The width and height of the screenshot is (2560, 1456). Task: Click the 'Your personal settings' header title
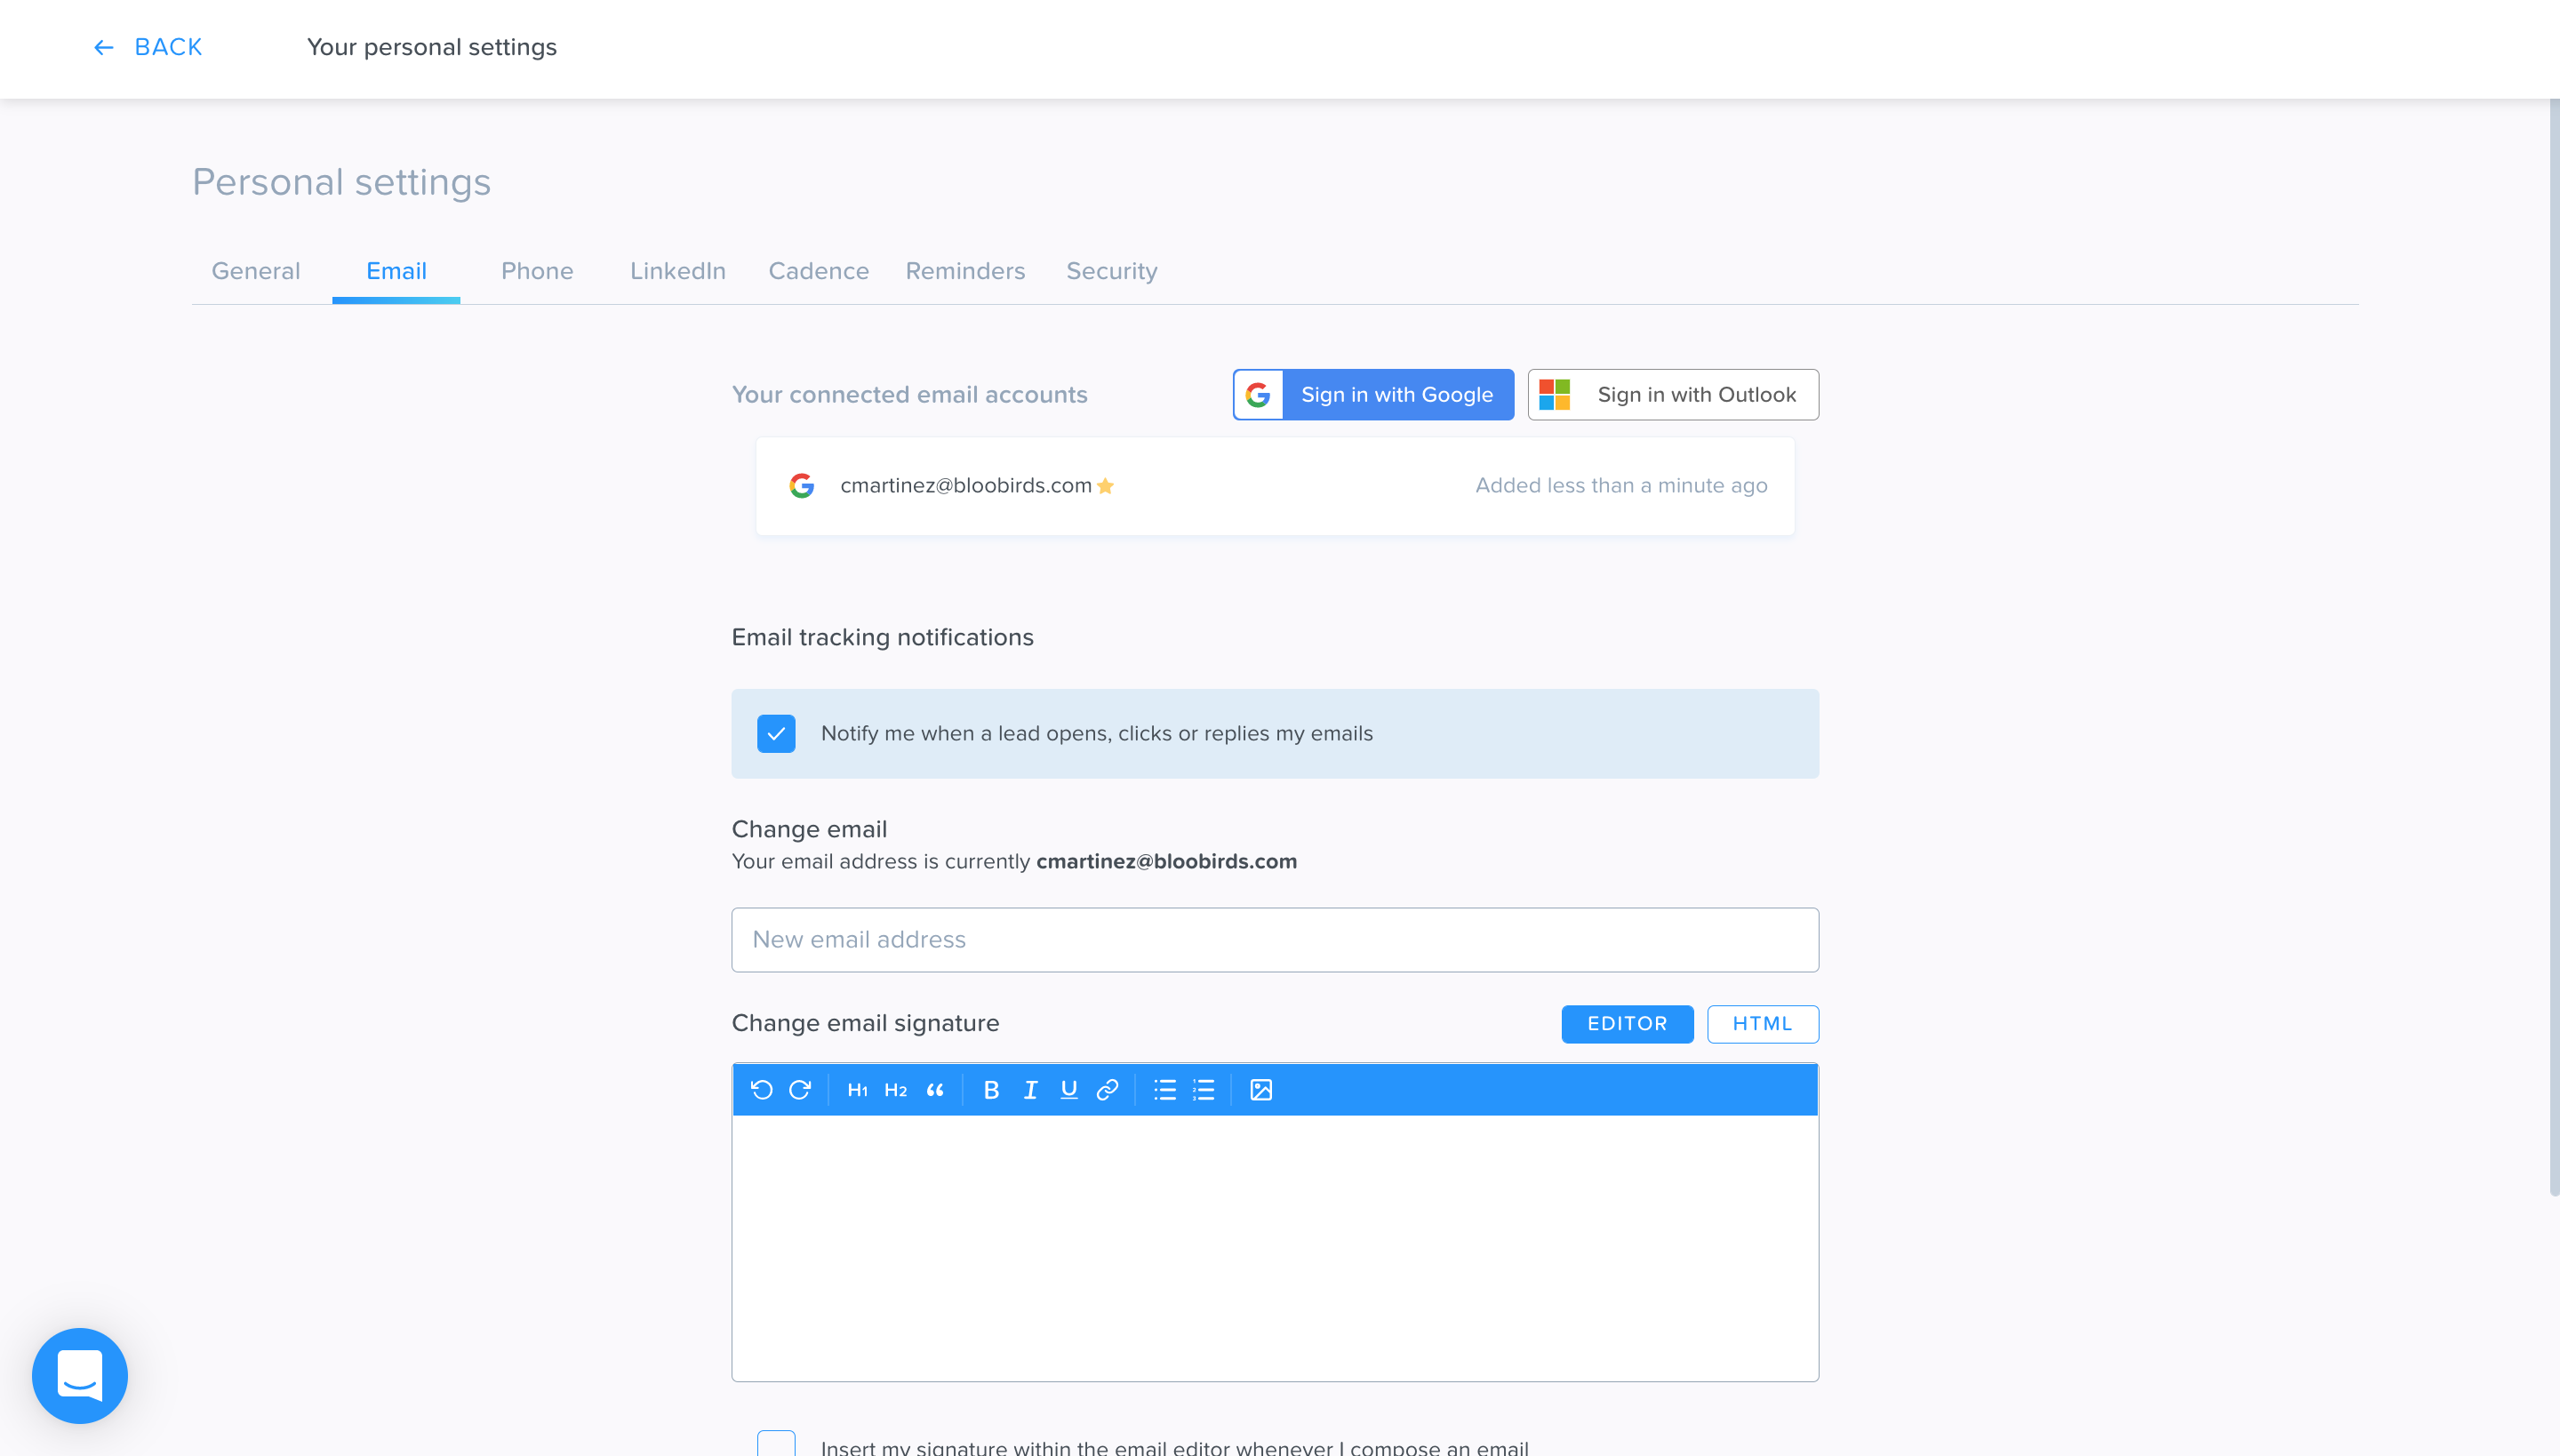[432, 47]
